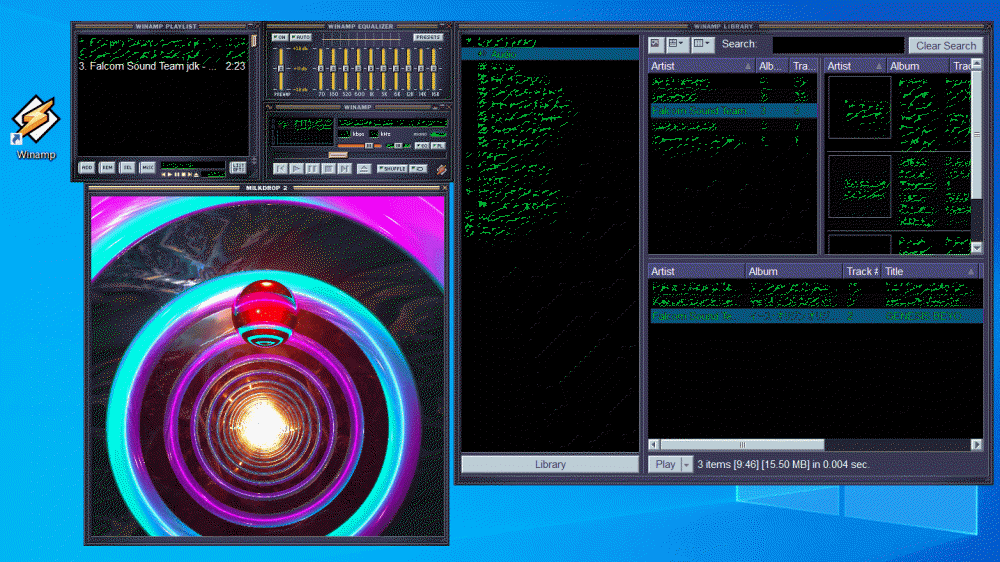Click the Track # column header

coord(860,271)
